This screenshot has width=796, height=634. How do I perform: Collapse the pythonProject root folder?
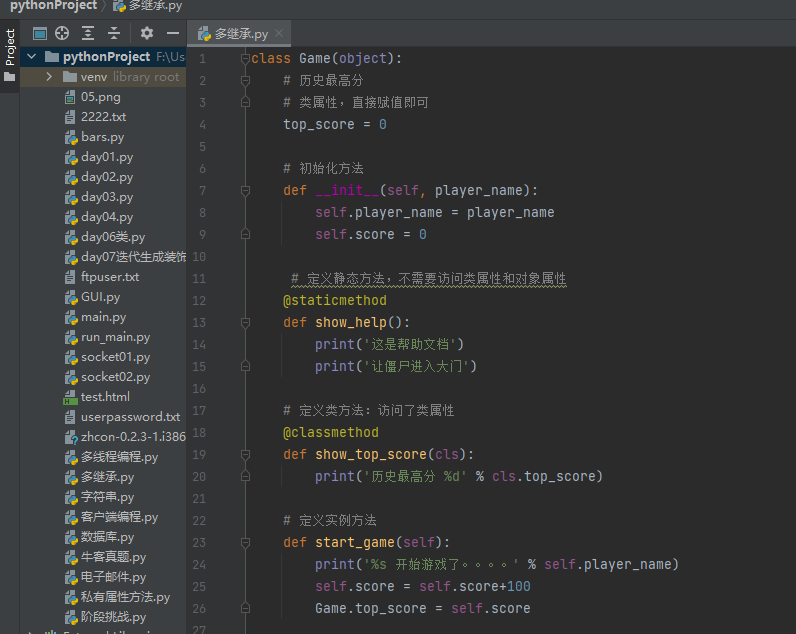click(30, 57)
